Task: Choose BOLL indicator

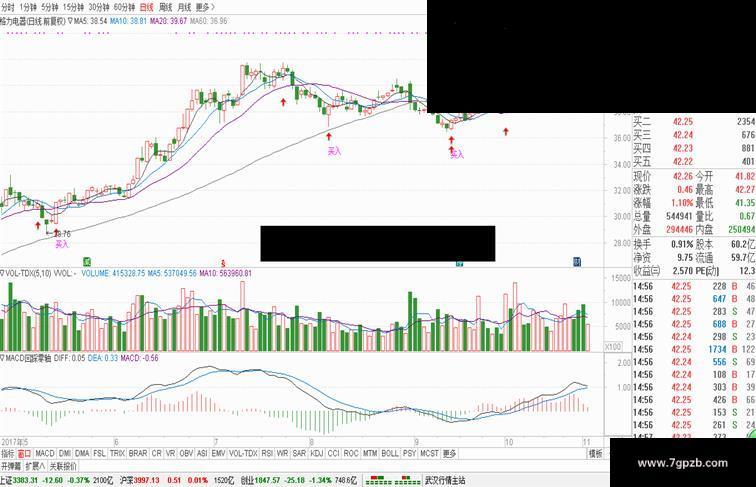Action: [390, 454]
